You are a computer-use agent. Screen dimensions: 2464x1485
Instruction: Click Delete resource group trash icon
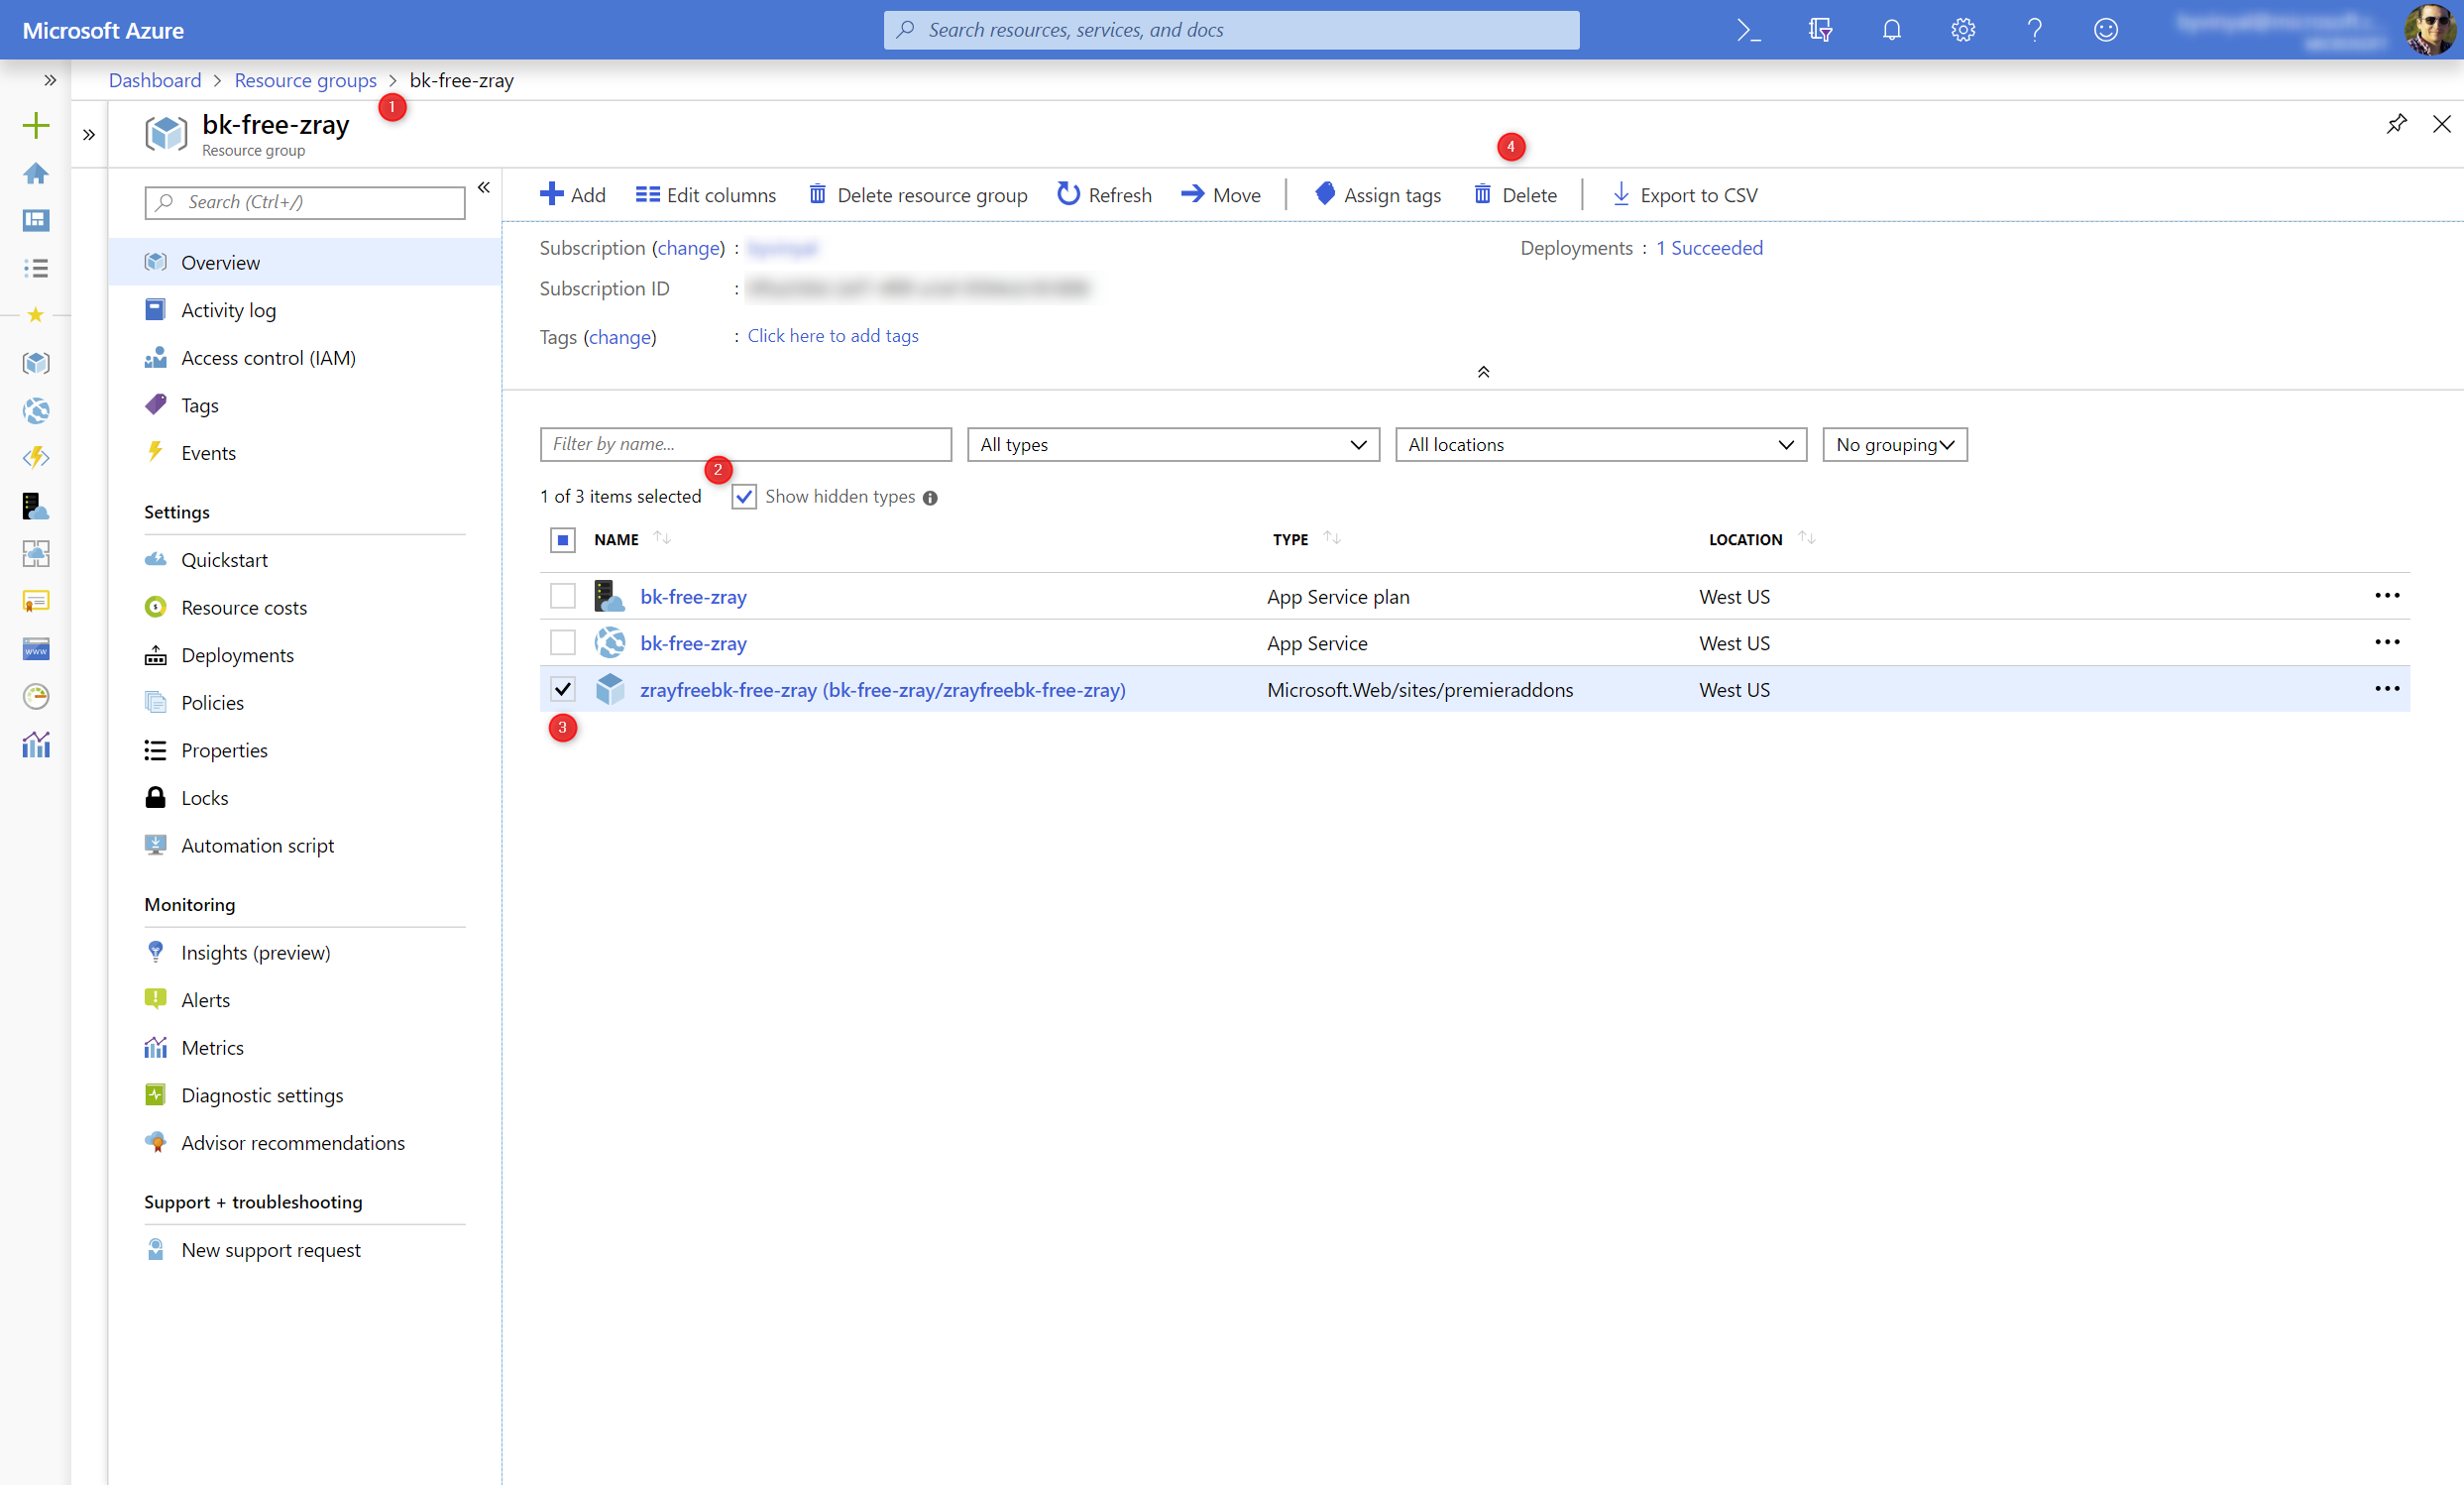click(x=818, y=194)
